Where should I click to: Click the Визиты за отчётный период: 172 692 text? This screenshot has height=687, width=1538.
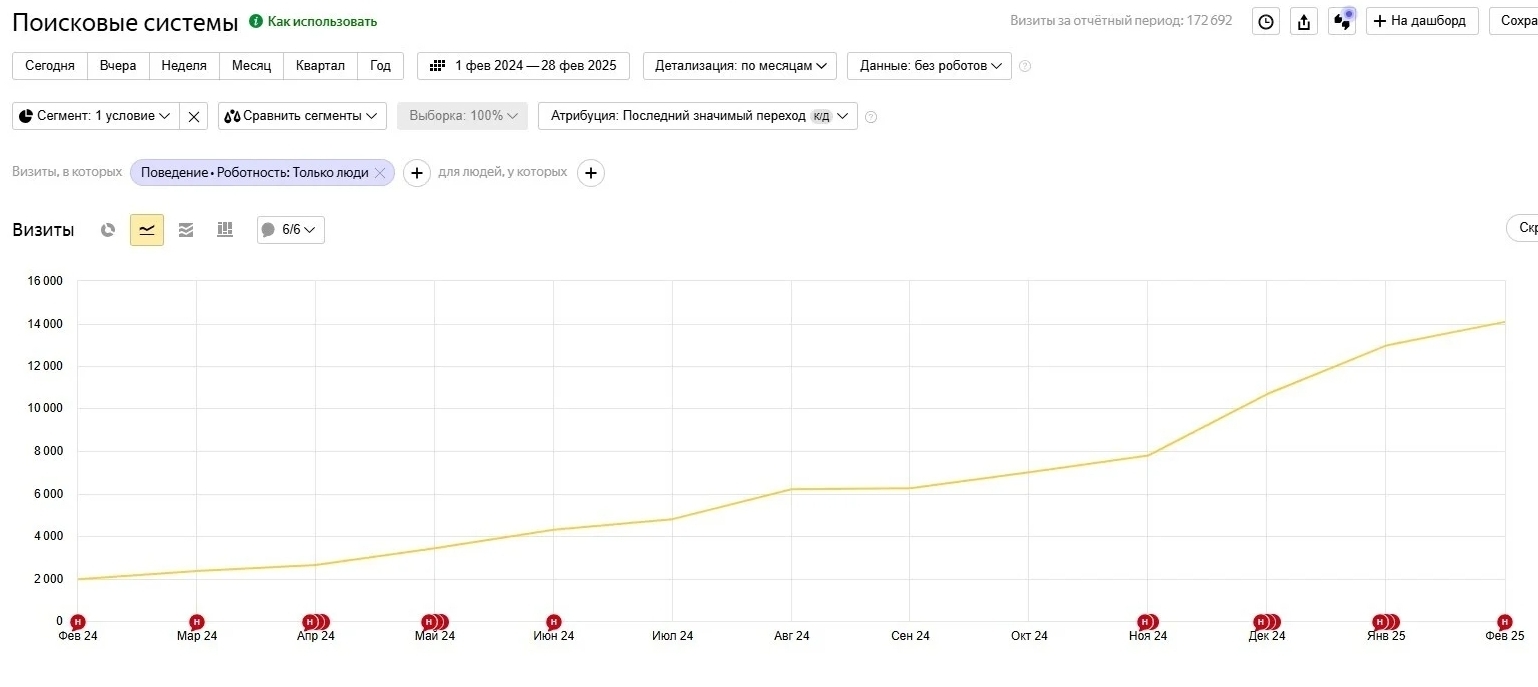1121,21
